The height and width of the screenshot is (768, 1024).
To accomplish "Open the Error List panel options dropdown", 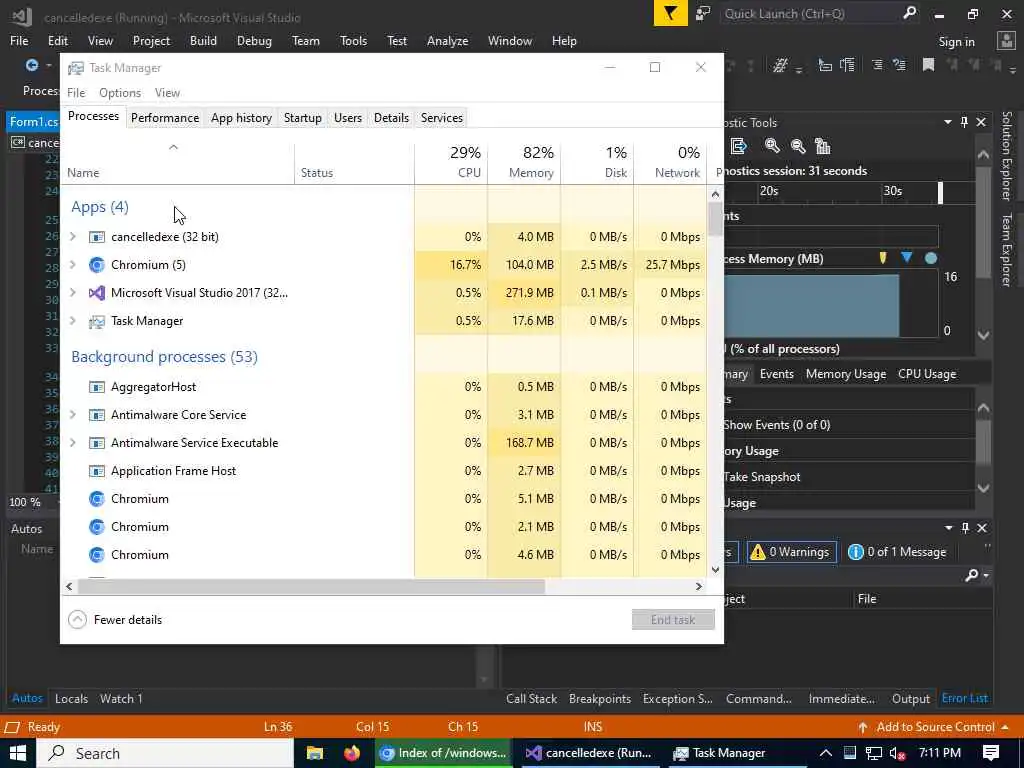I will [x=948, y=528].
